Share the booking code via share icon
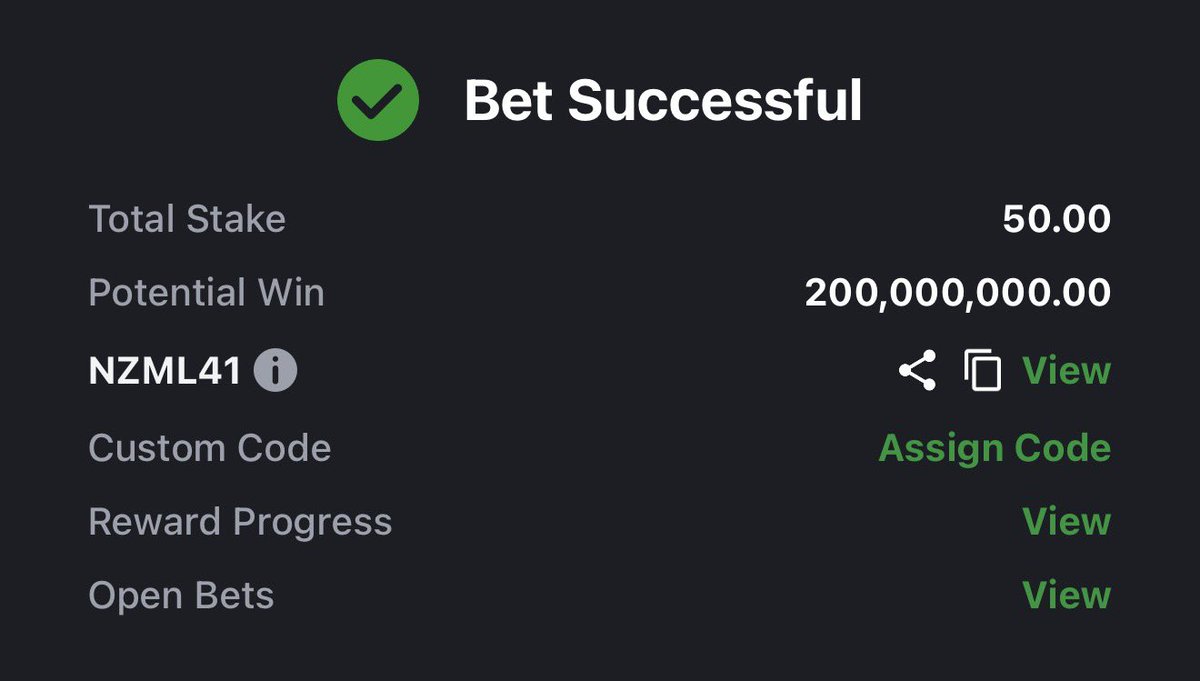 point(917,371)
